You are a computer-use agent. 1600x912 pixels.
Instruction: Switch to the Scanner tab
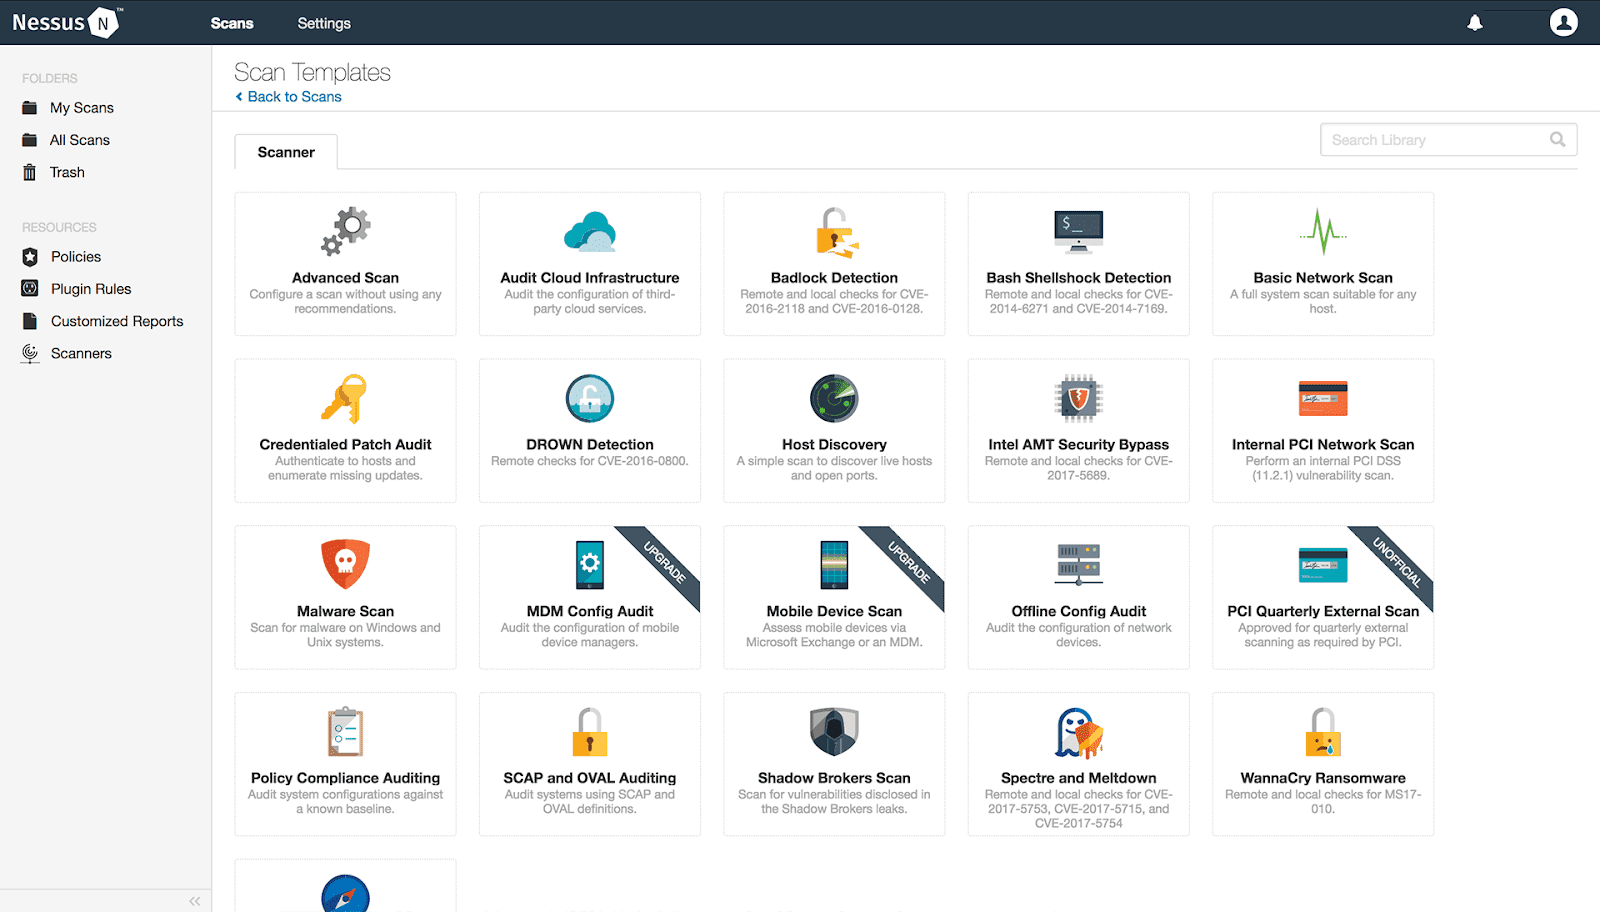285,152
